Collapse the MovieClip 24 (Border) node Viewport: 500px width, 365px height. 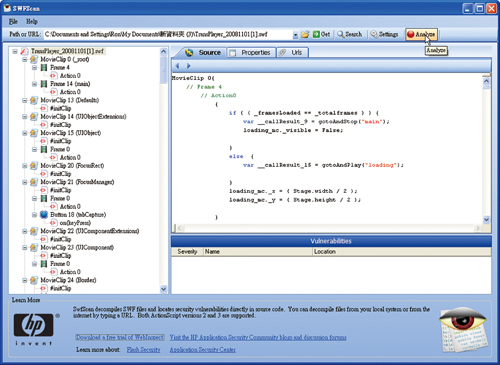[25, 280]
